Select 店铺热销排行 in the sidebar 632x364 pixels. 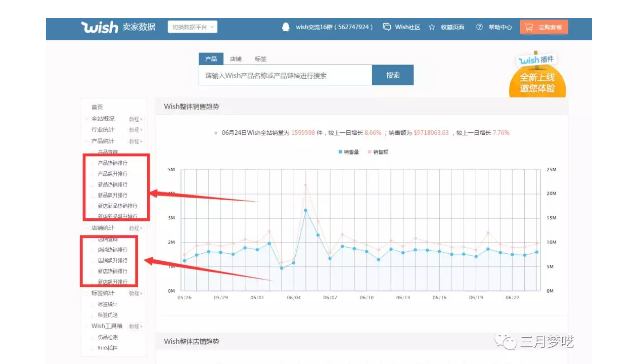112,250
